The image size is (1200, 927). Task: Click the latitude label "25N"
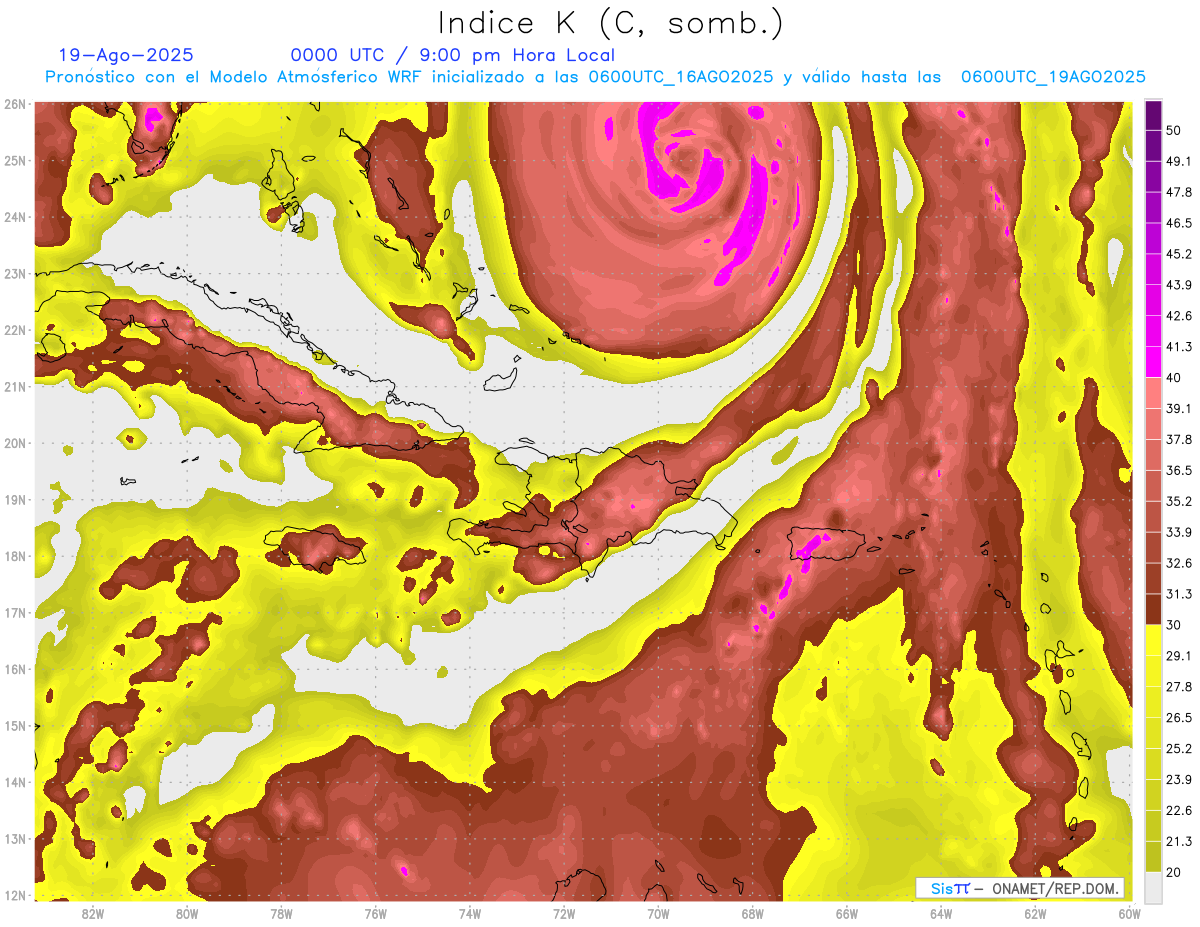[x=15, y=160]
